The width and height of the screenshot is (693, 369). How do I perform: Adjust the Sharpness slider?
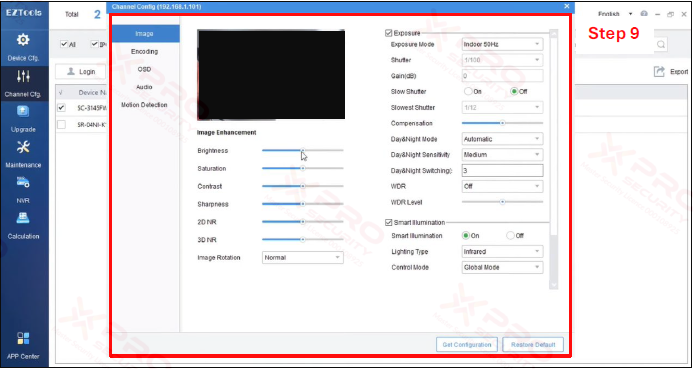tap(303, 204)
